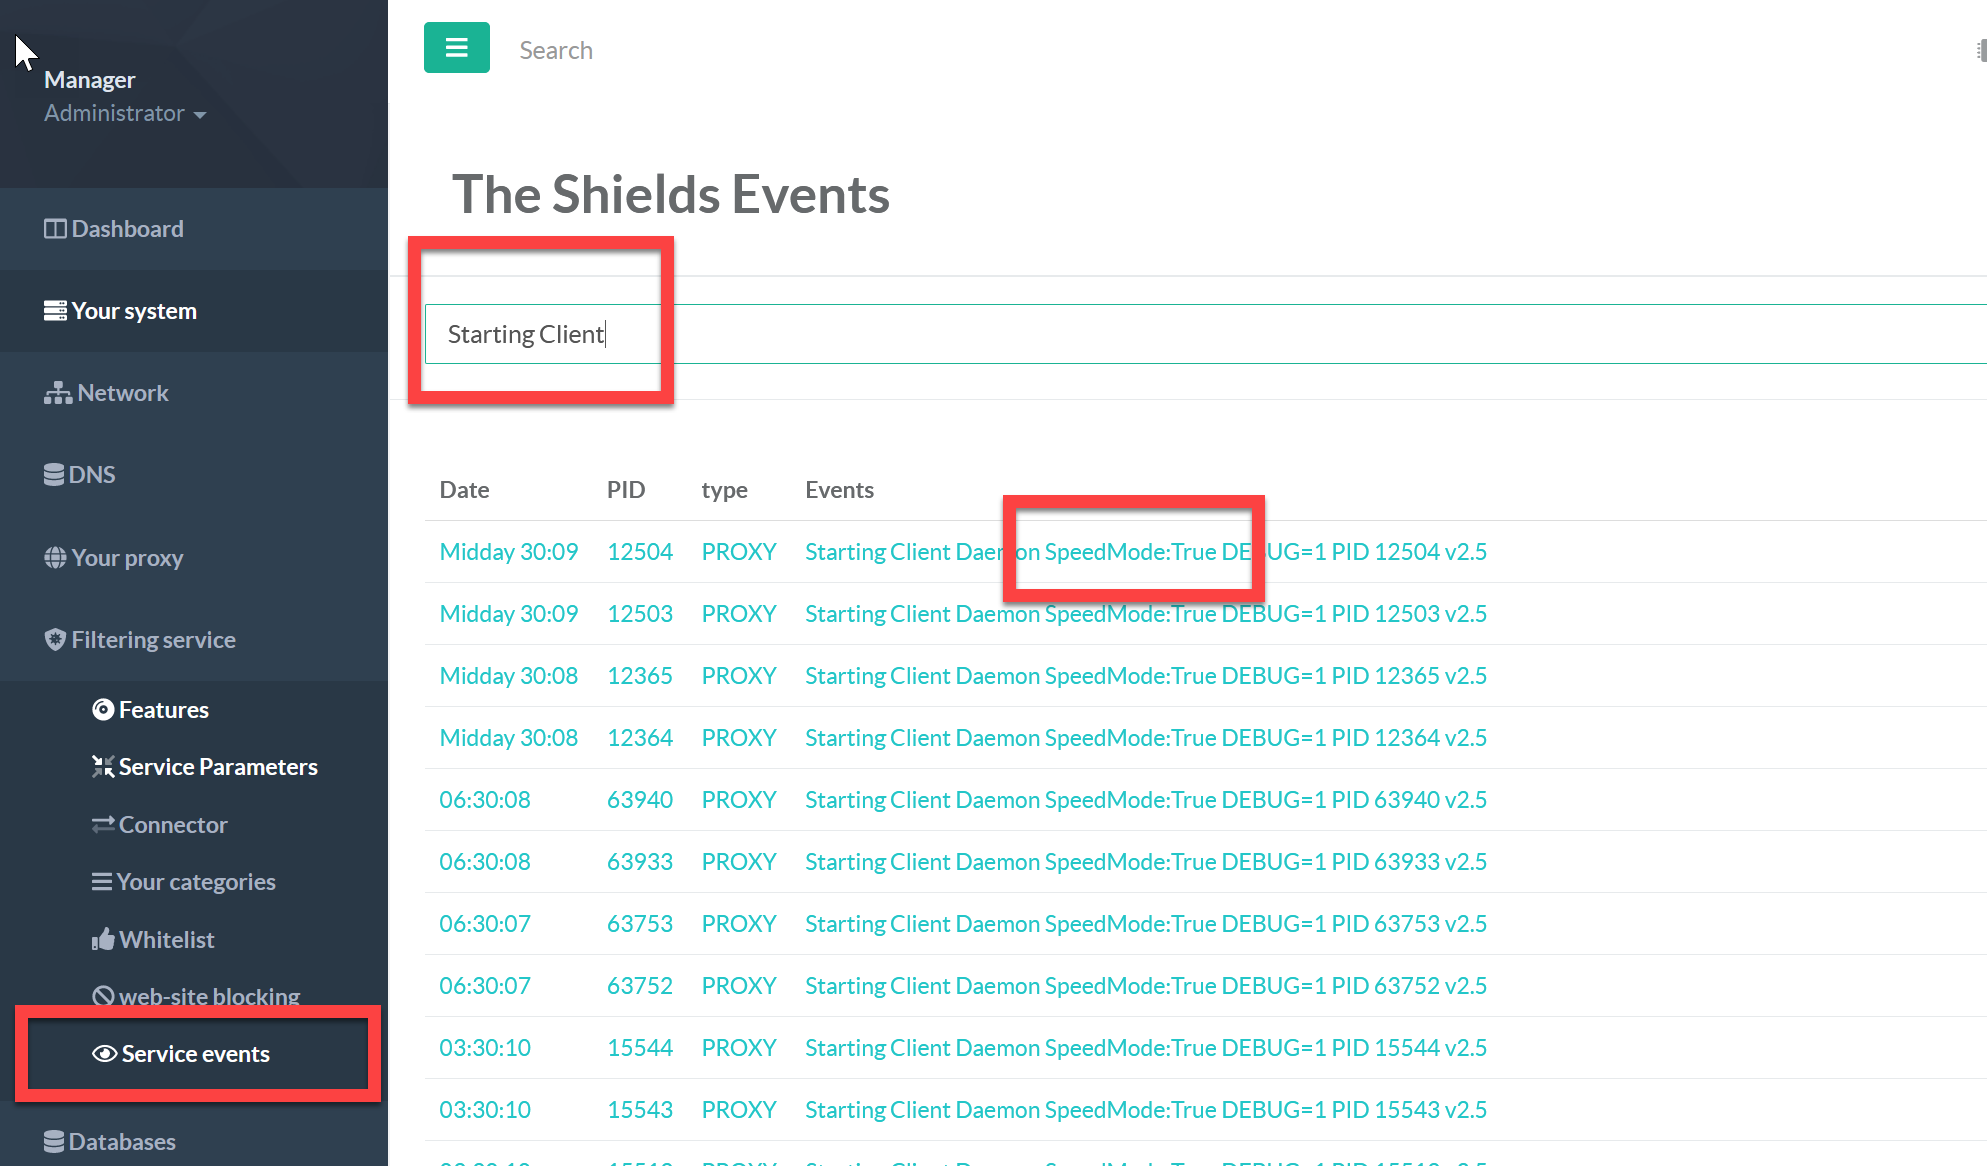
Task: Click the Your proxy globe icon
Action: pyautogui.click(x=55, y=558)
